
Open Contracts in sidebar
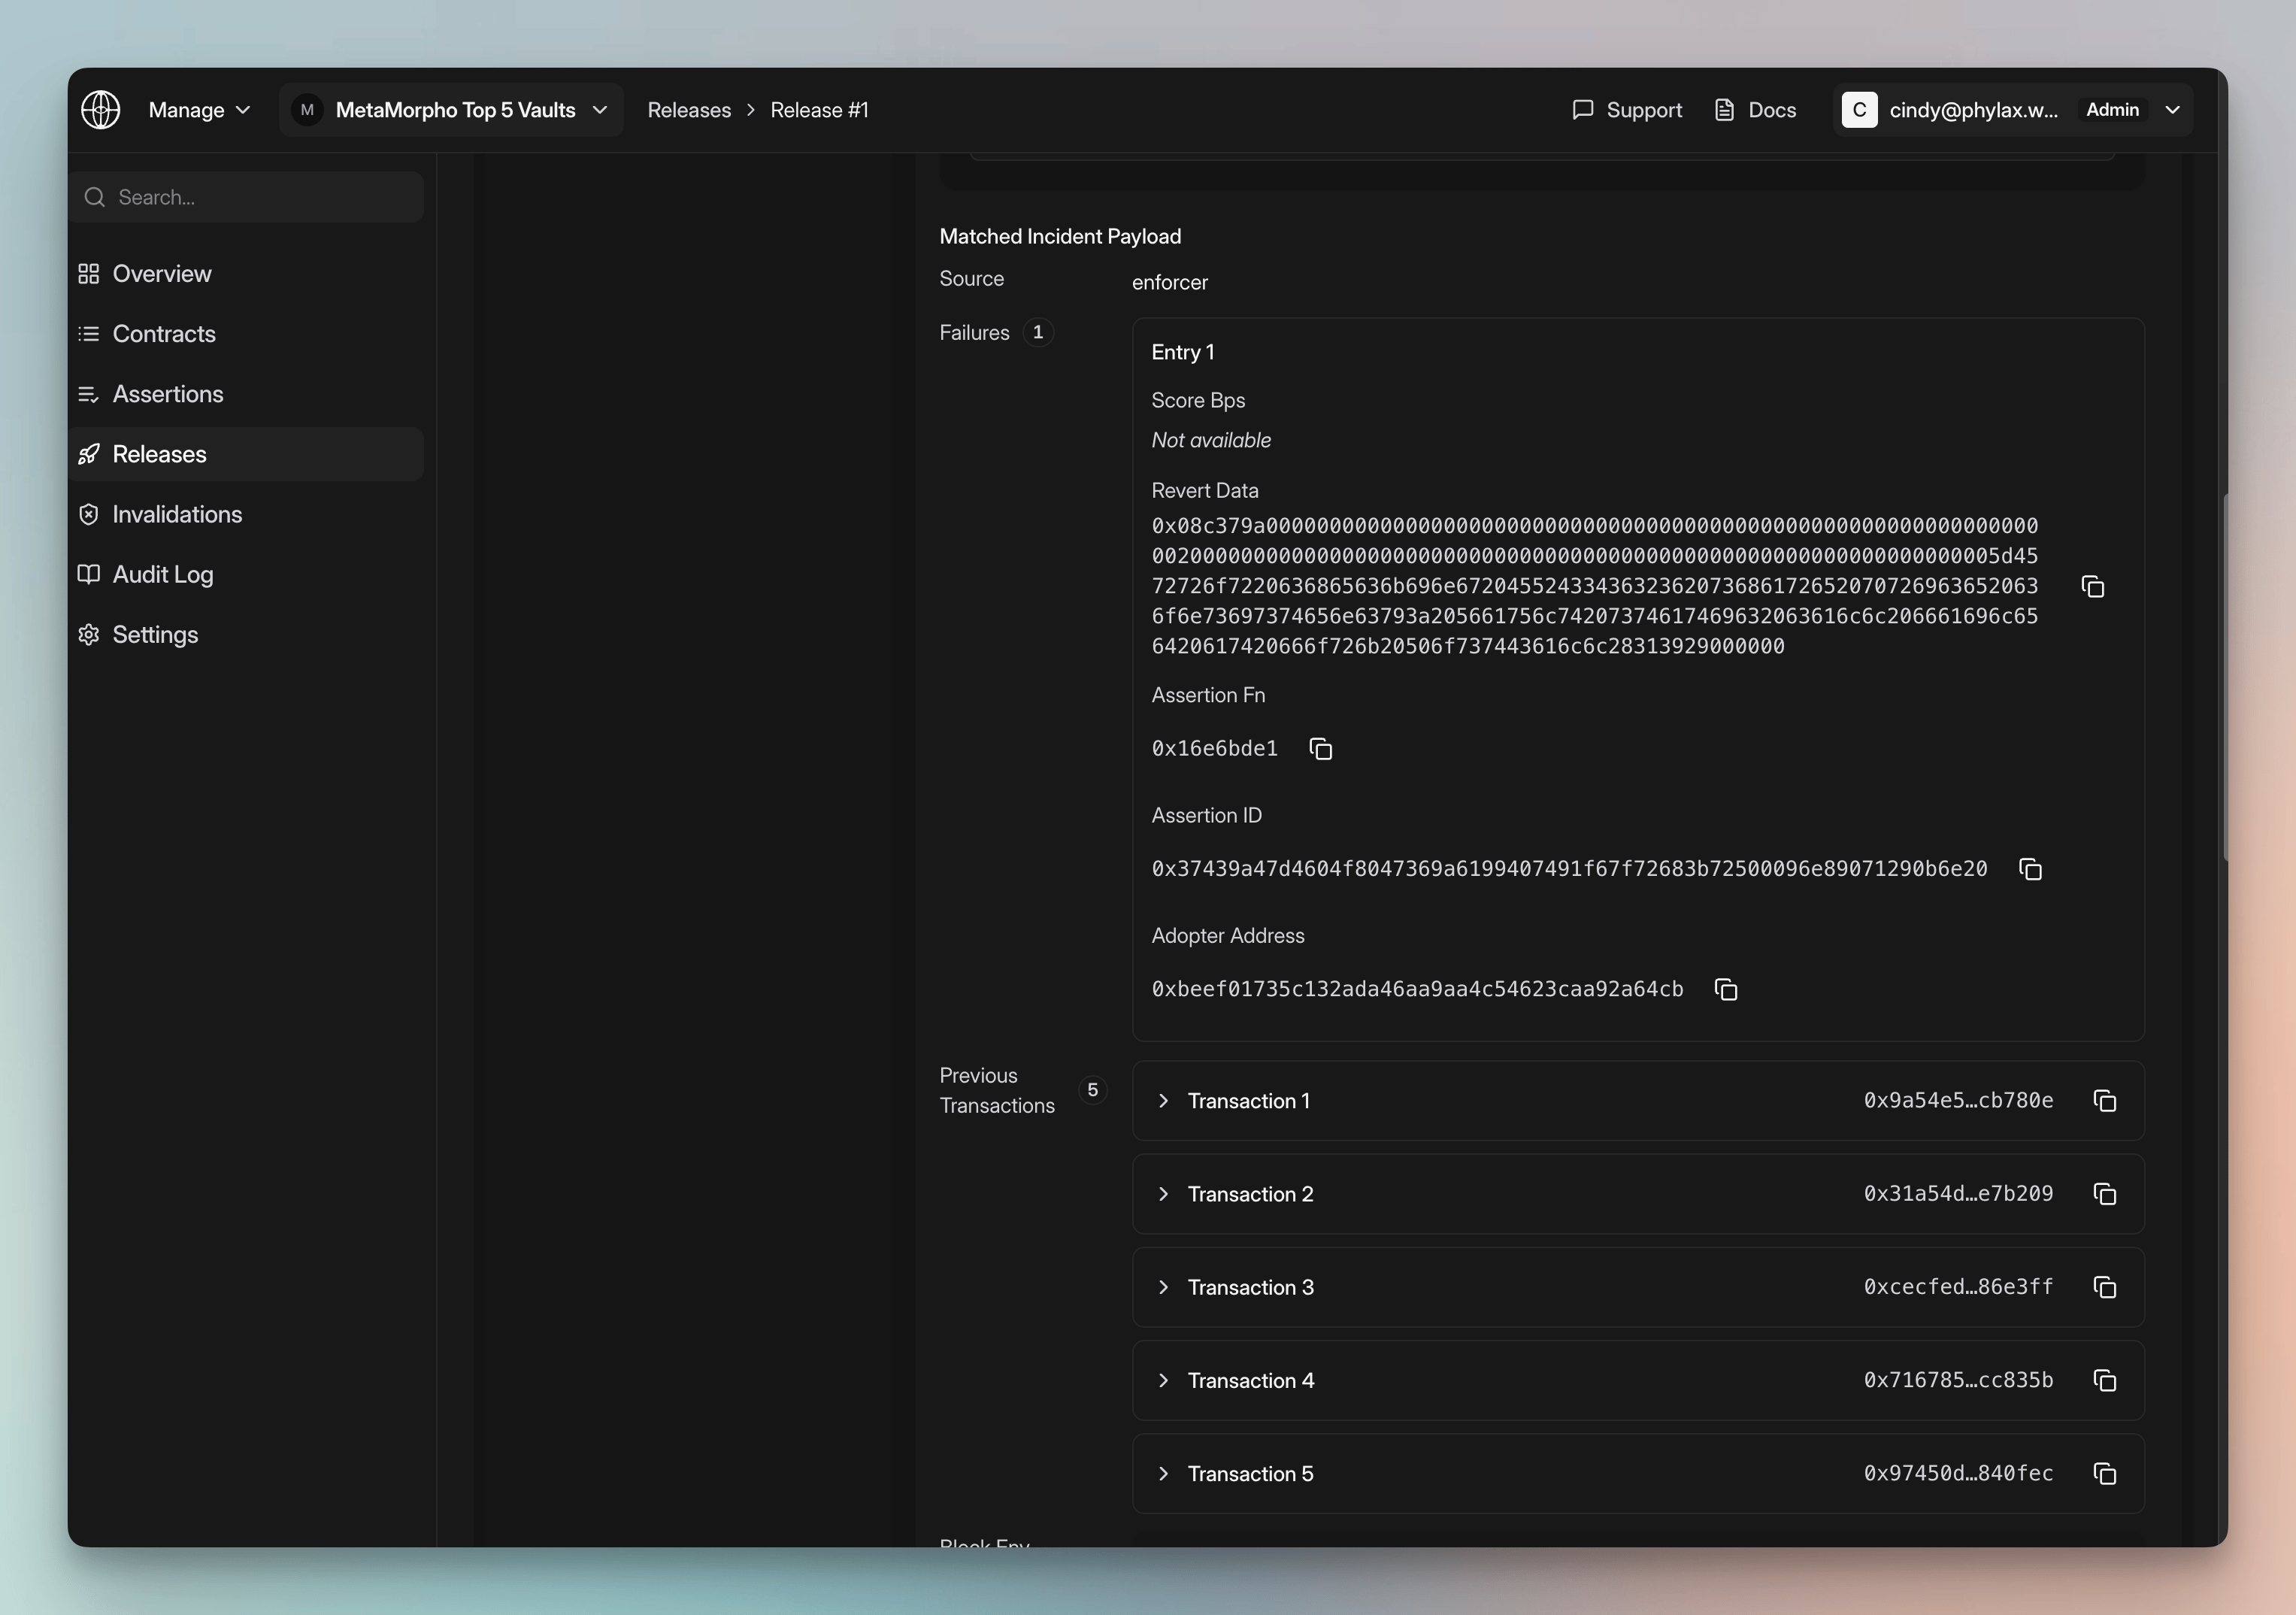tap(246, 334)
